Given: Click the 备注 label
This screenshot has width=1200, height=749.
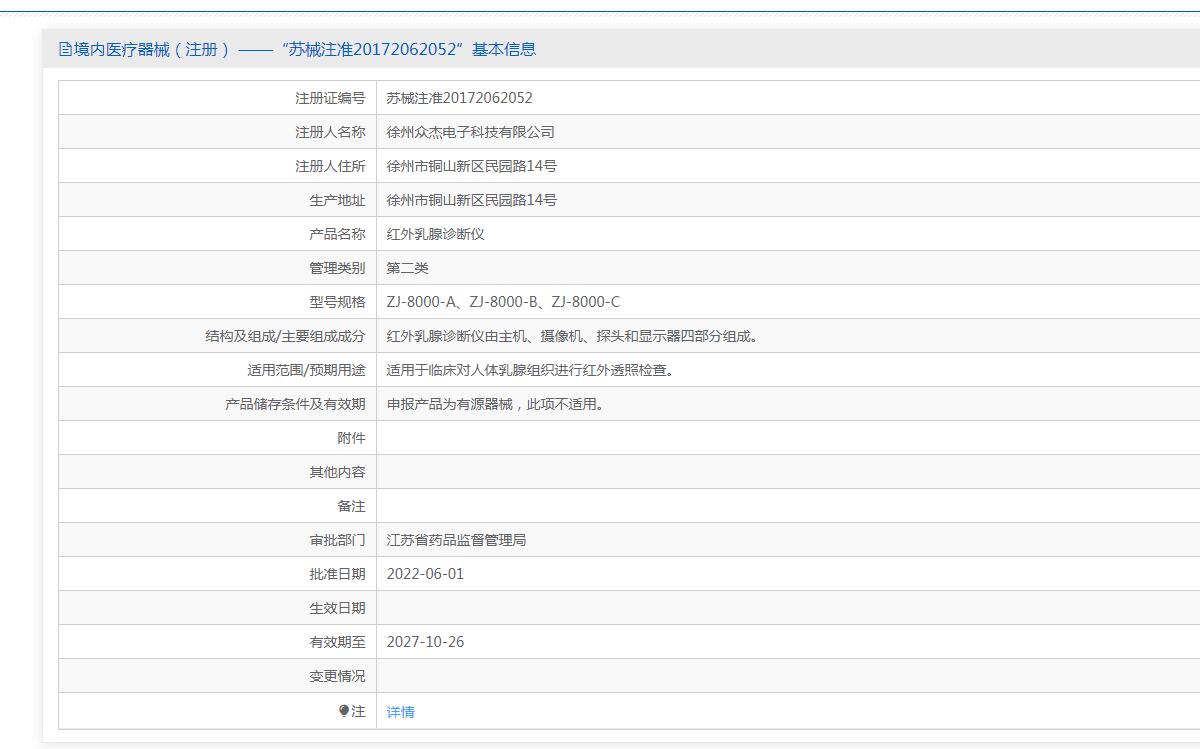Looking at the screenshot, I should tap(351, 506).
